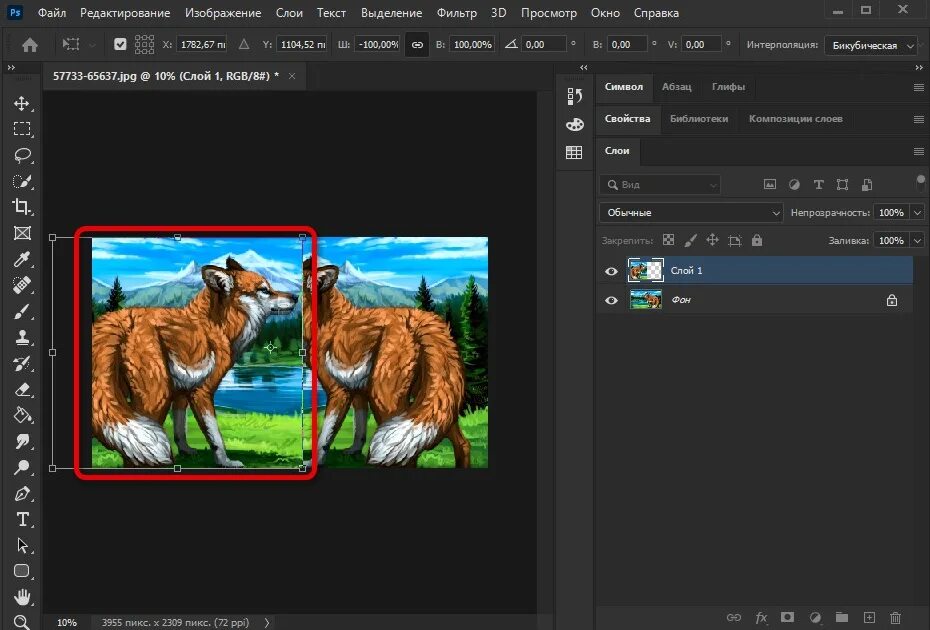Viewport: 930px width, 630px height.
Task: Select the Lasso tool
Action: (22, 155)
